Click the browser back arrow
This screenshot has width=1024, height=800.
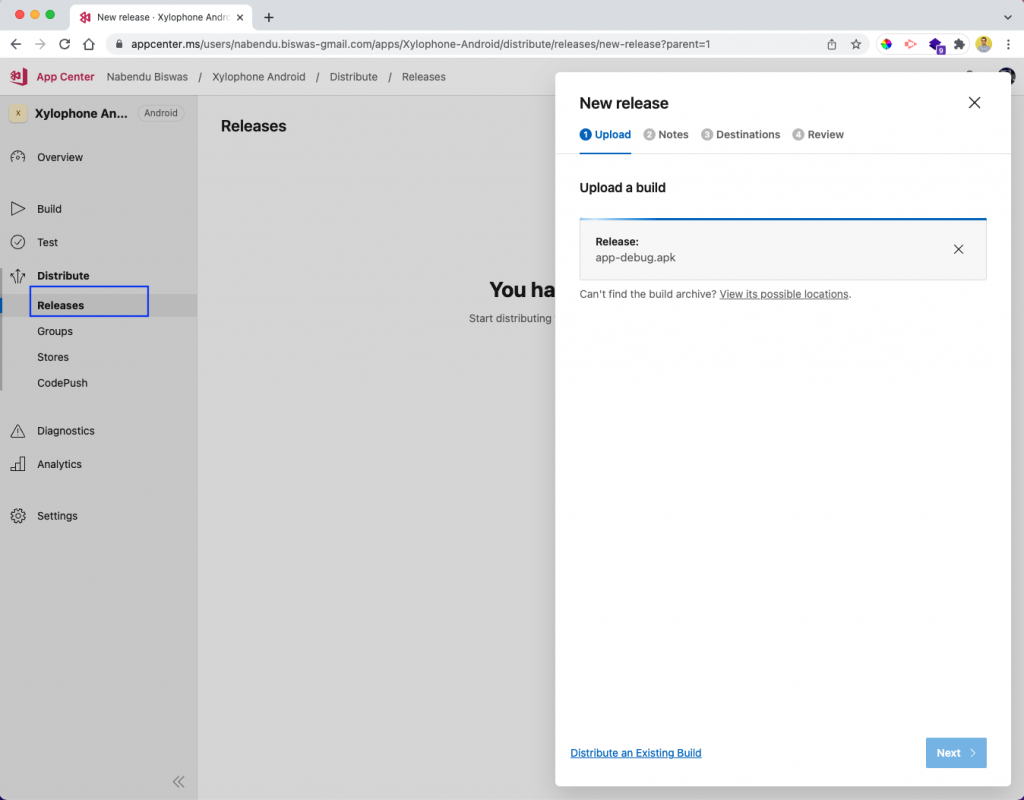point(16,44)
